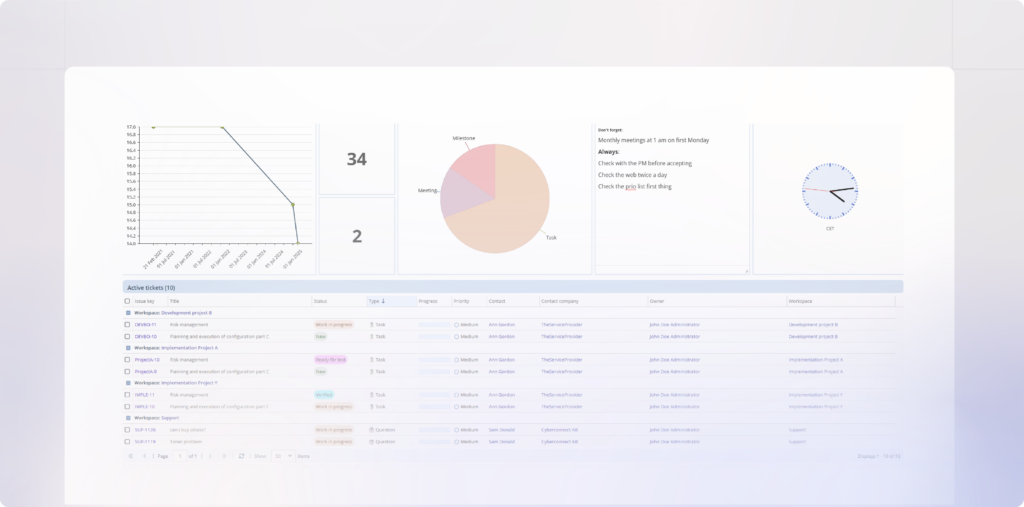This screenshot has width=1024, height=507.
Task: Check the ProjectA-10 ticket checkbox
Action: click(x=127, y=360)
